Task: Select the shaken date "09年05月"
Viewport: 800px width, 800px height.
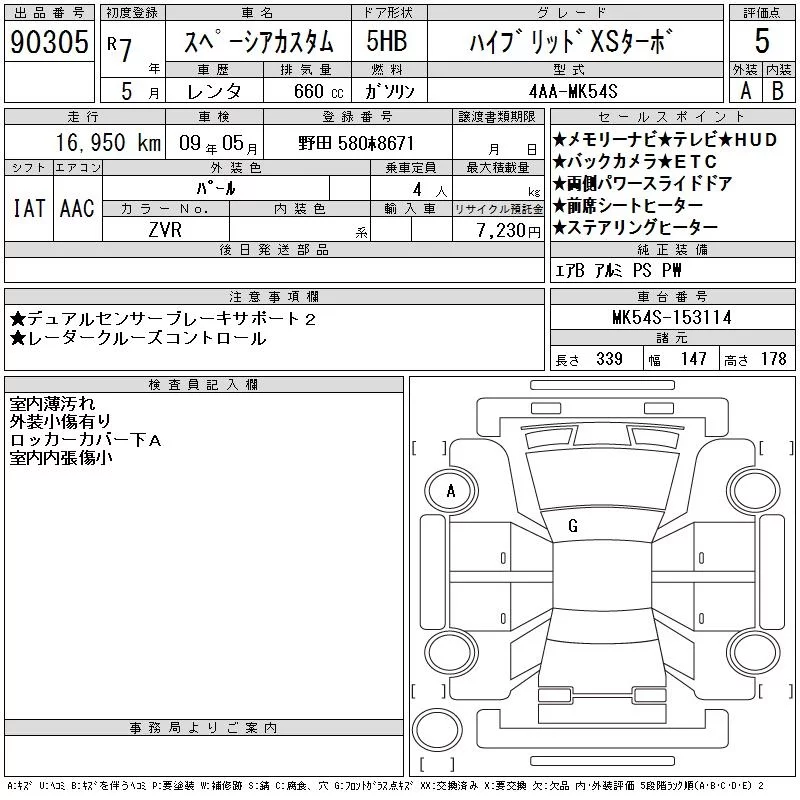Action: tap(218, 143)
